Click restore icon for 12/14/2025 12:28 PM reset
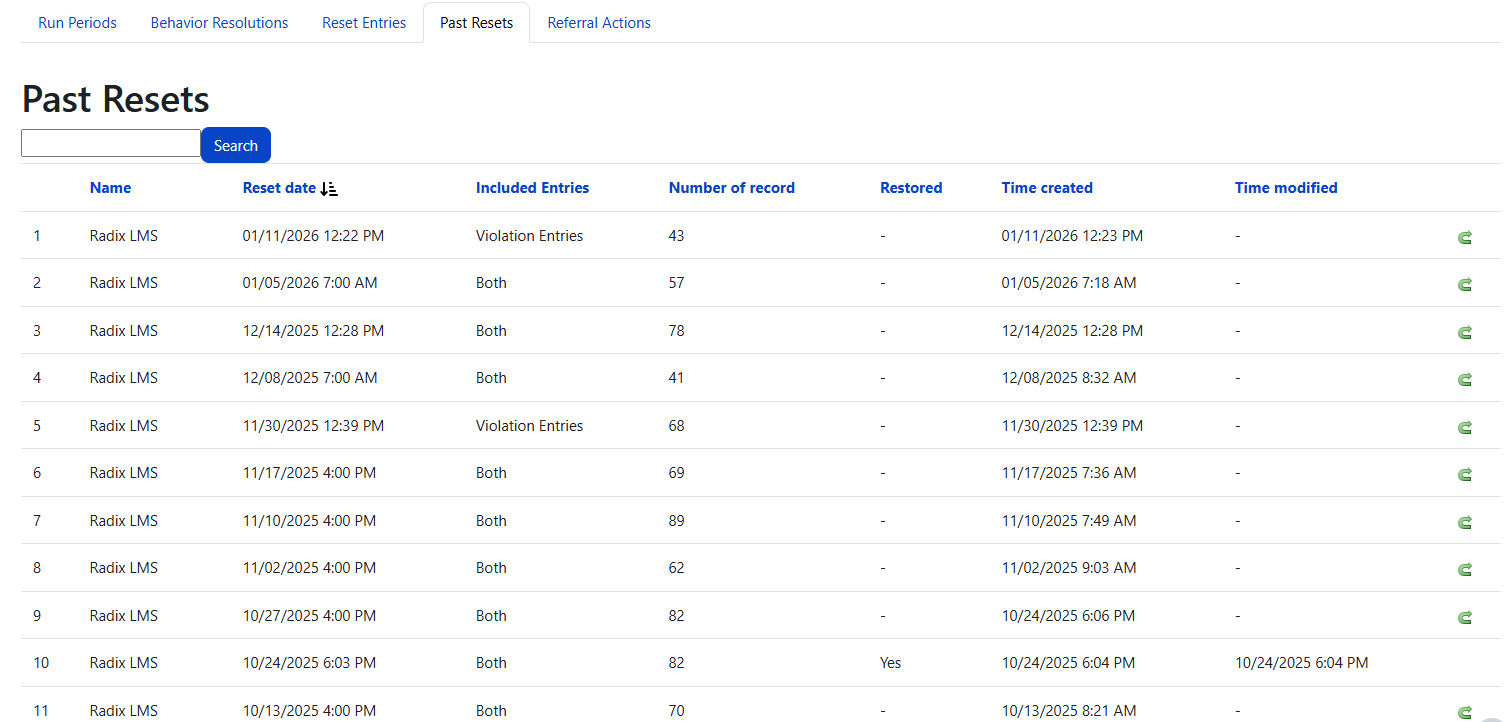This screenshot has height=722, width=1509. (1465, 332)
